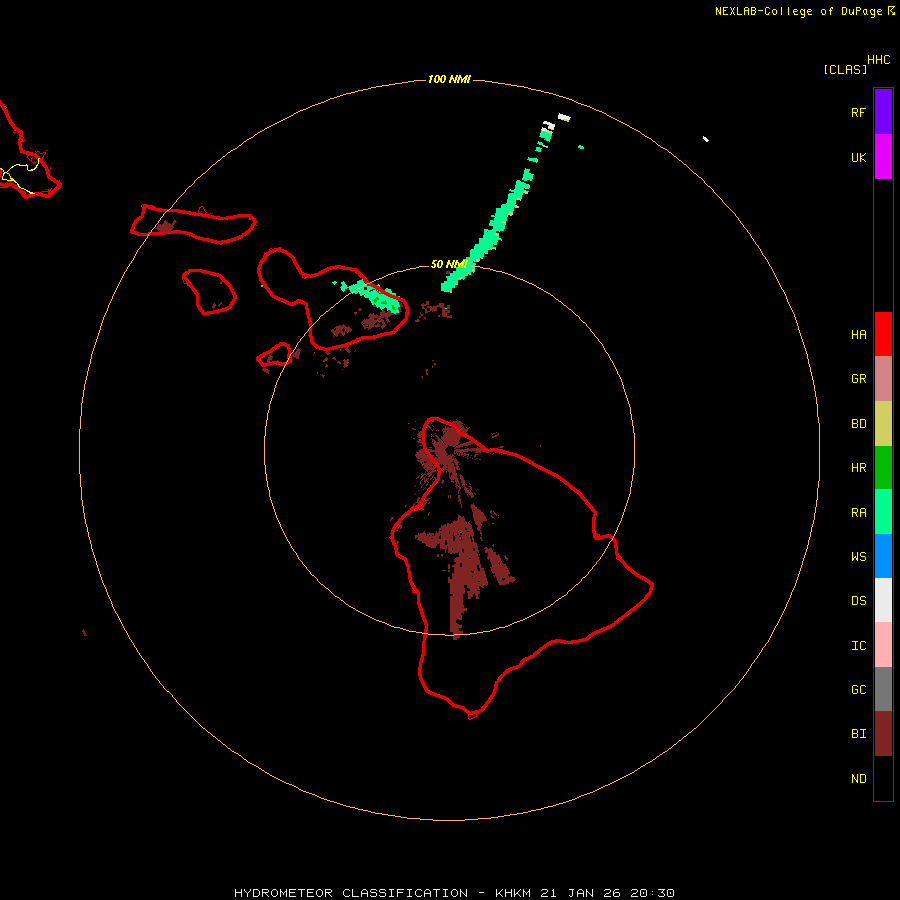The width and height of the screenshot is (900, 900).
Task: Click the HR legend label
Action: (x=858, y=468)
